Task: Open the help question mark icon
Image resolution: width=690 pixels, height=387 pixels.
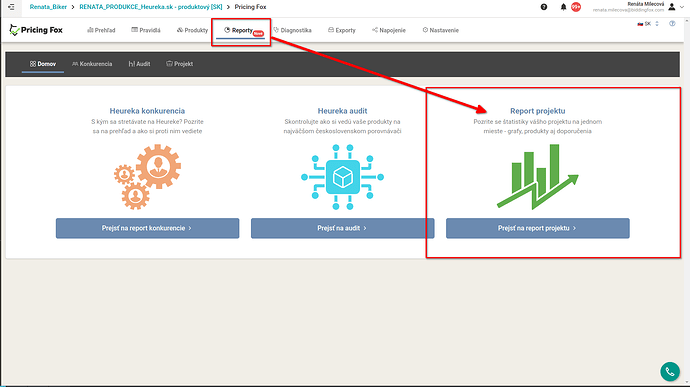Action: (x=544, y=7)
